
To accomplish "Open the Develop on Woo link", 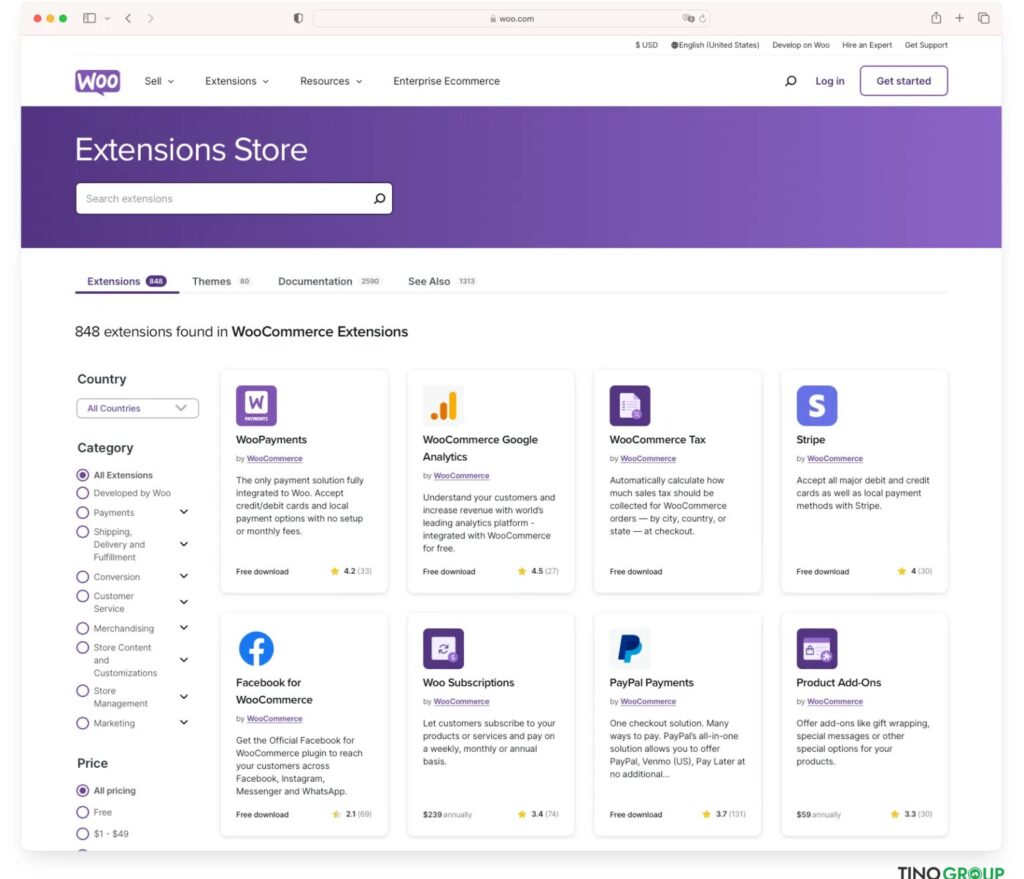I will tap(801, 45).
